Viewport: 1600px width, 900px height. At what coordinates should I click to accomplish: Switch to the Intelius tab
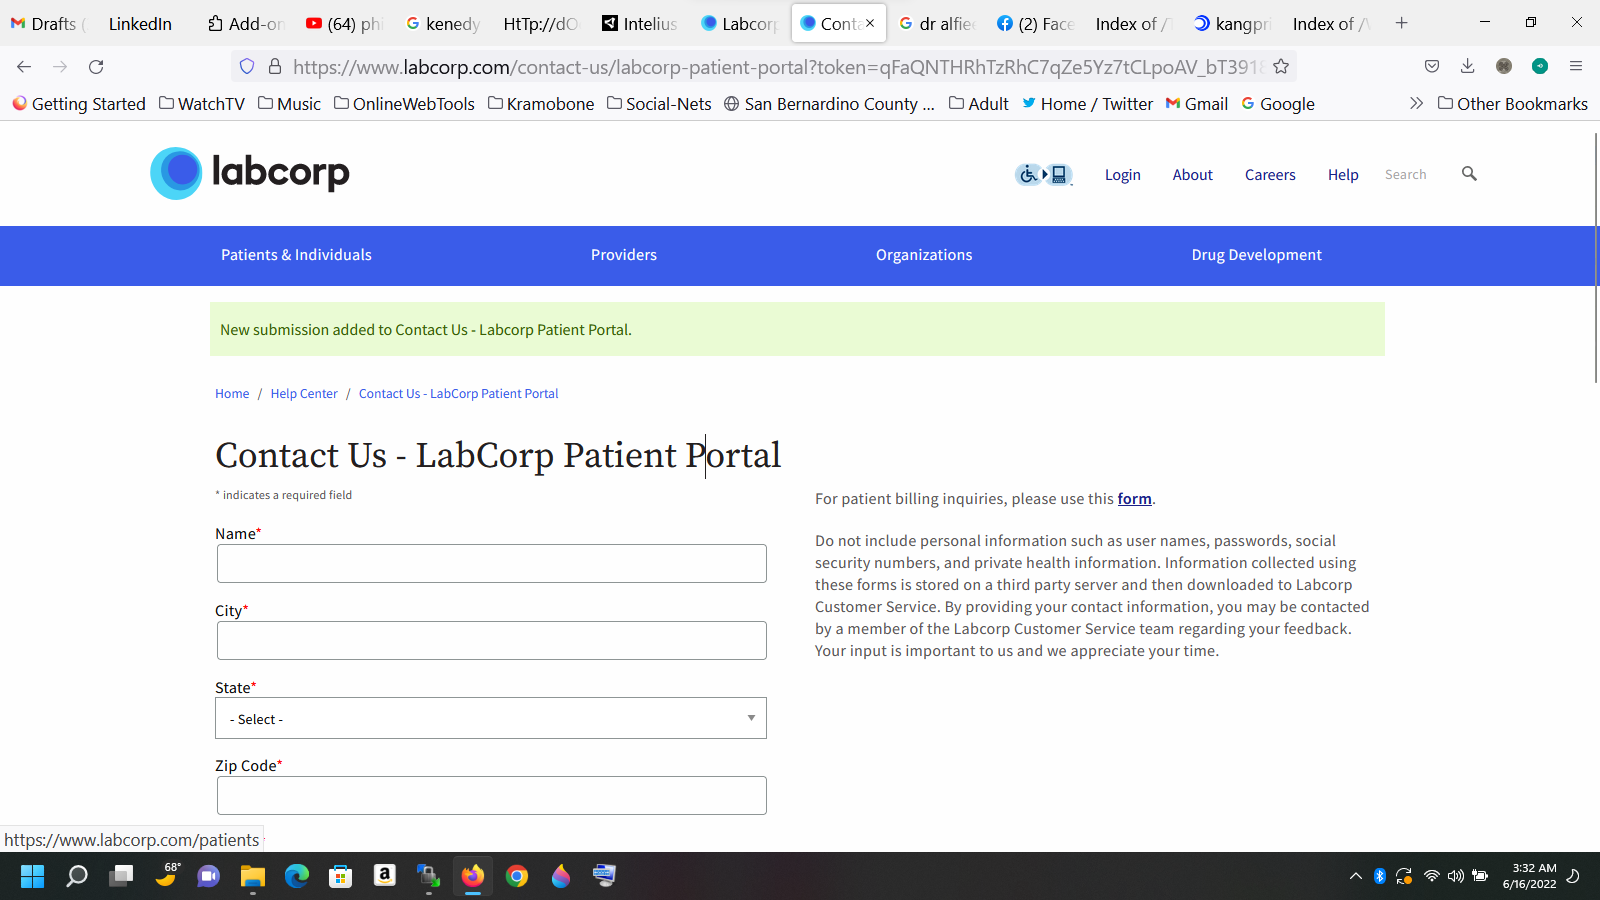640,23
